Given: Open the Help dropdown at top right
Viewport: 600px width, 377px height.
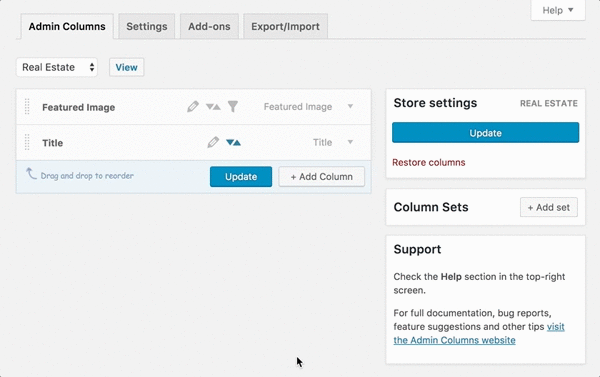Looking at the screenshot, I should tap(558, 10).
